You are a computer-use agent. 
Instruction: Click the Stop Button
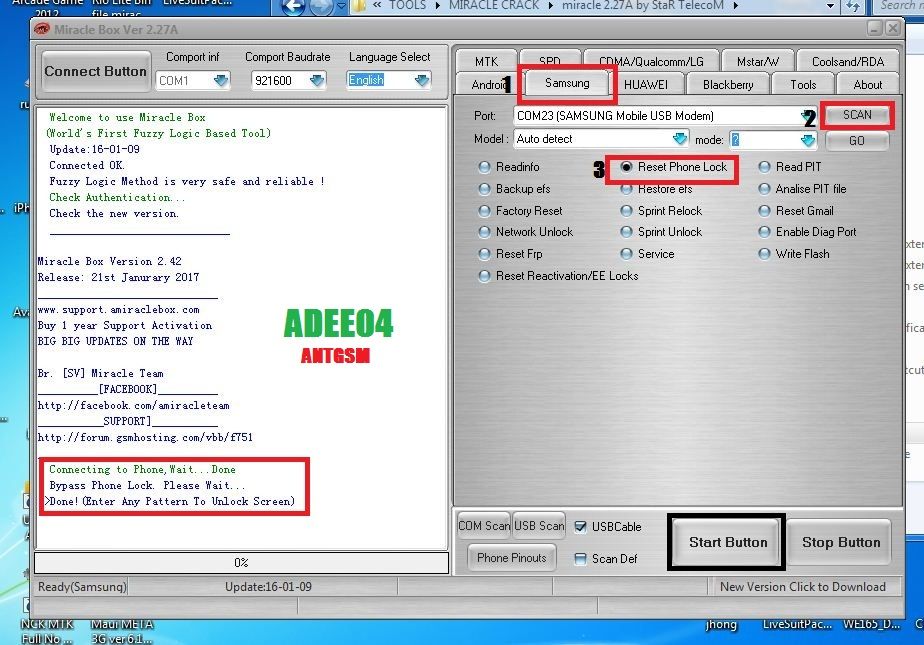tap(841, 543)
